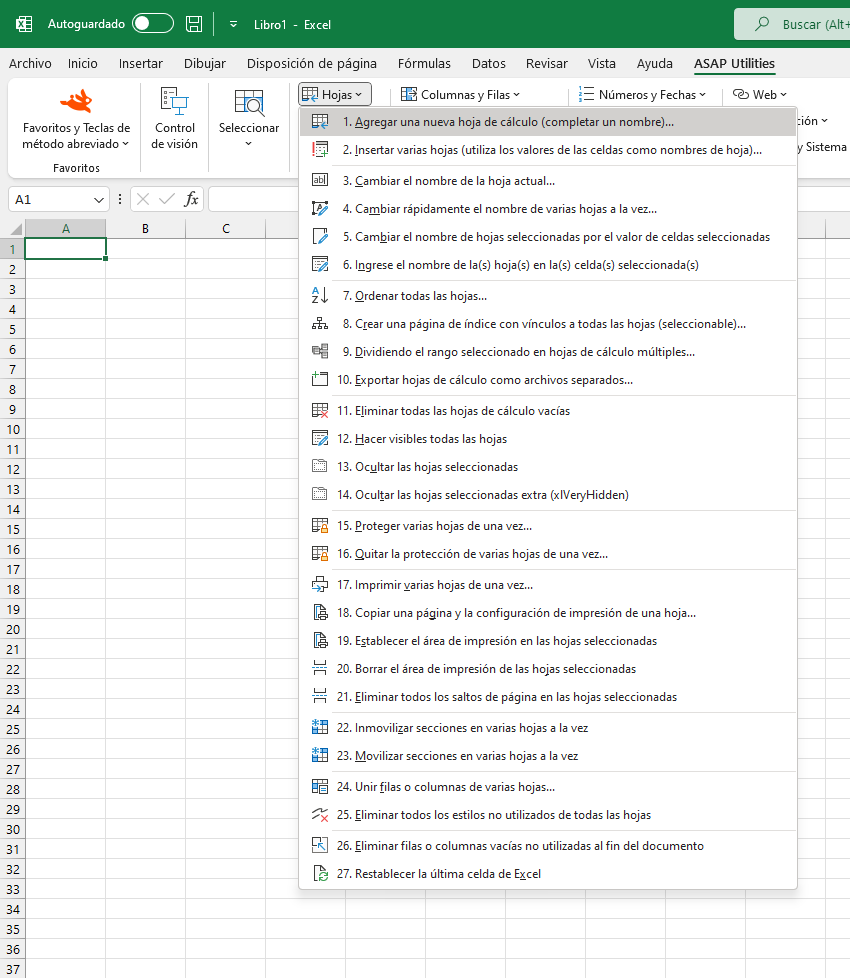Select row 10 header

point(12,430)
